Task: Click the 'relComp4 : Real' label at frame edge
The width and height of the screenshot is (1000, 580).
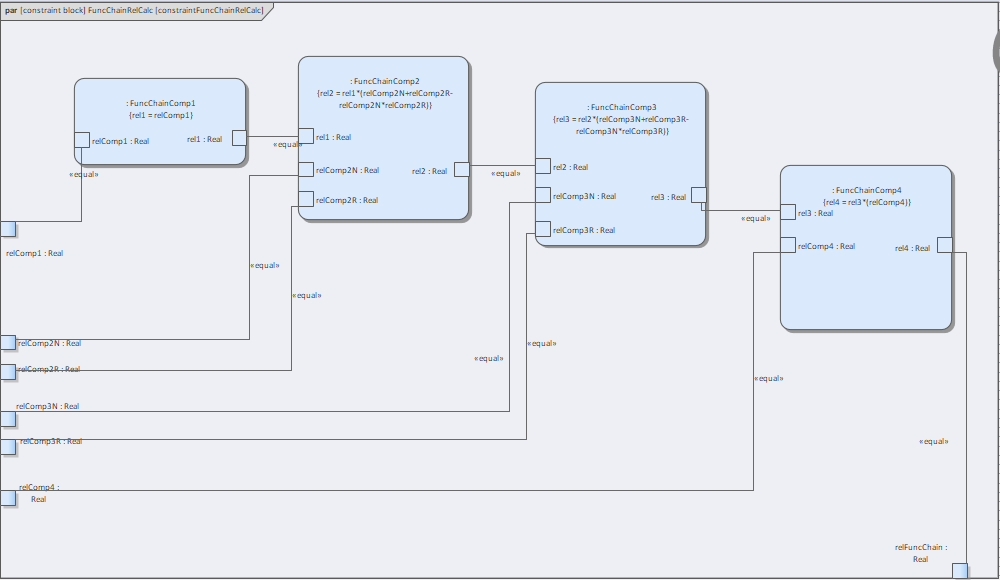Action: 39,493
